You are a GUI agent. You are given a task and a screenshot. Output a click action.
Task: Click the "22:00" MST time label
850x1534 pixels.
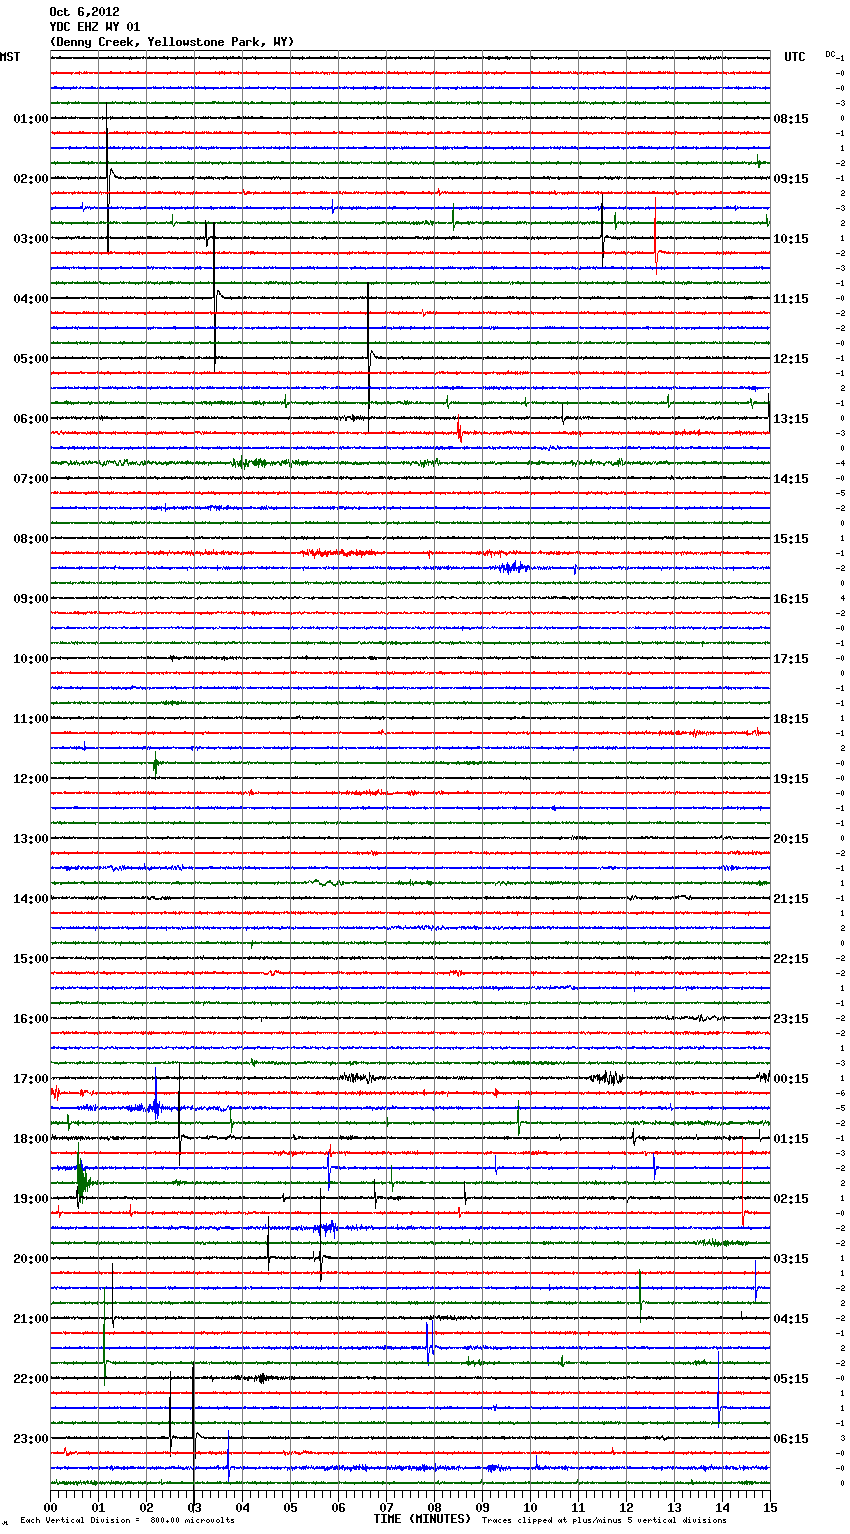[30, 1379]
